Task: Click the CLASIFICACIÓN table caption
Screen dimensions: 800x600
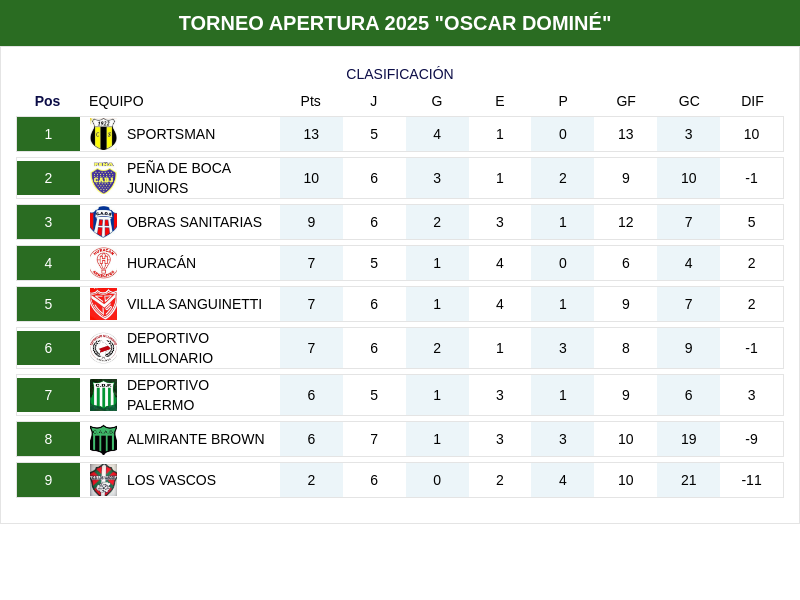Action: point(400,74)
